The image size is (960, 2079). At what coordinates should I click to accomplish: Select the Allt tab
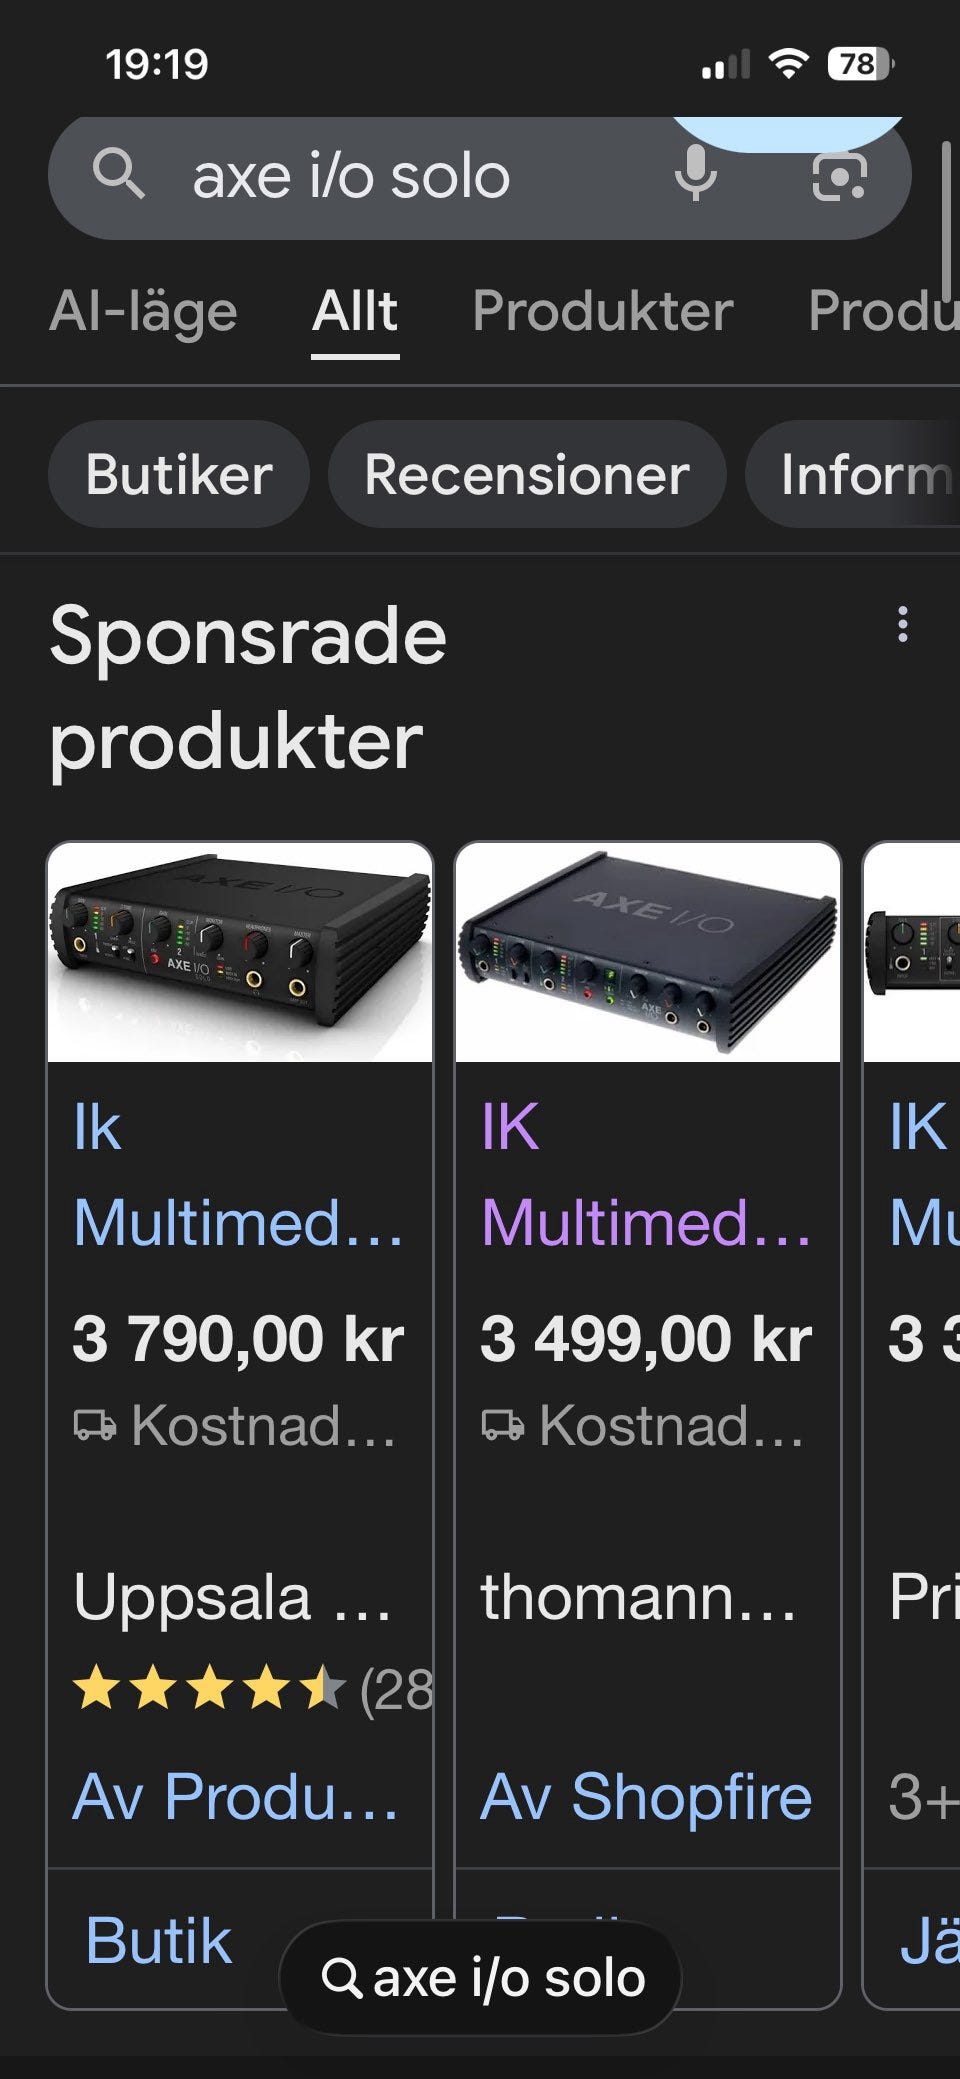click(355, 311)
